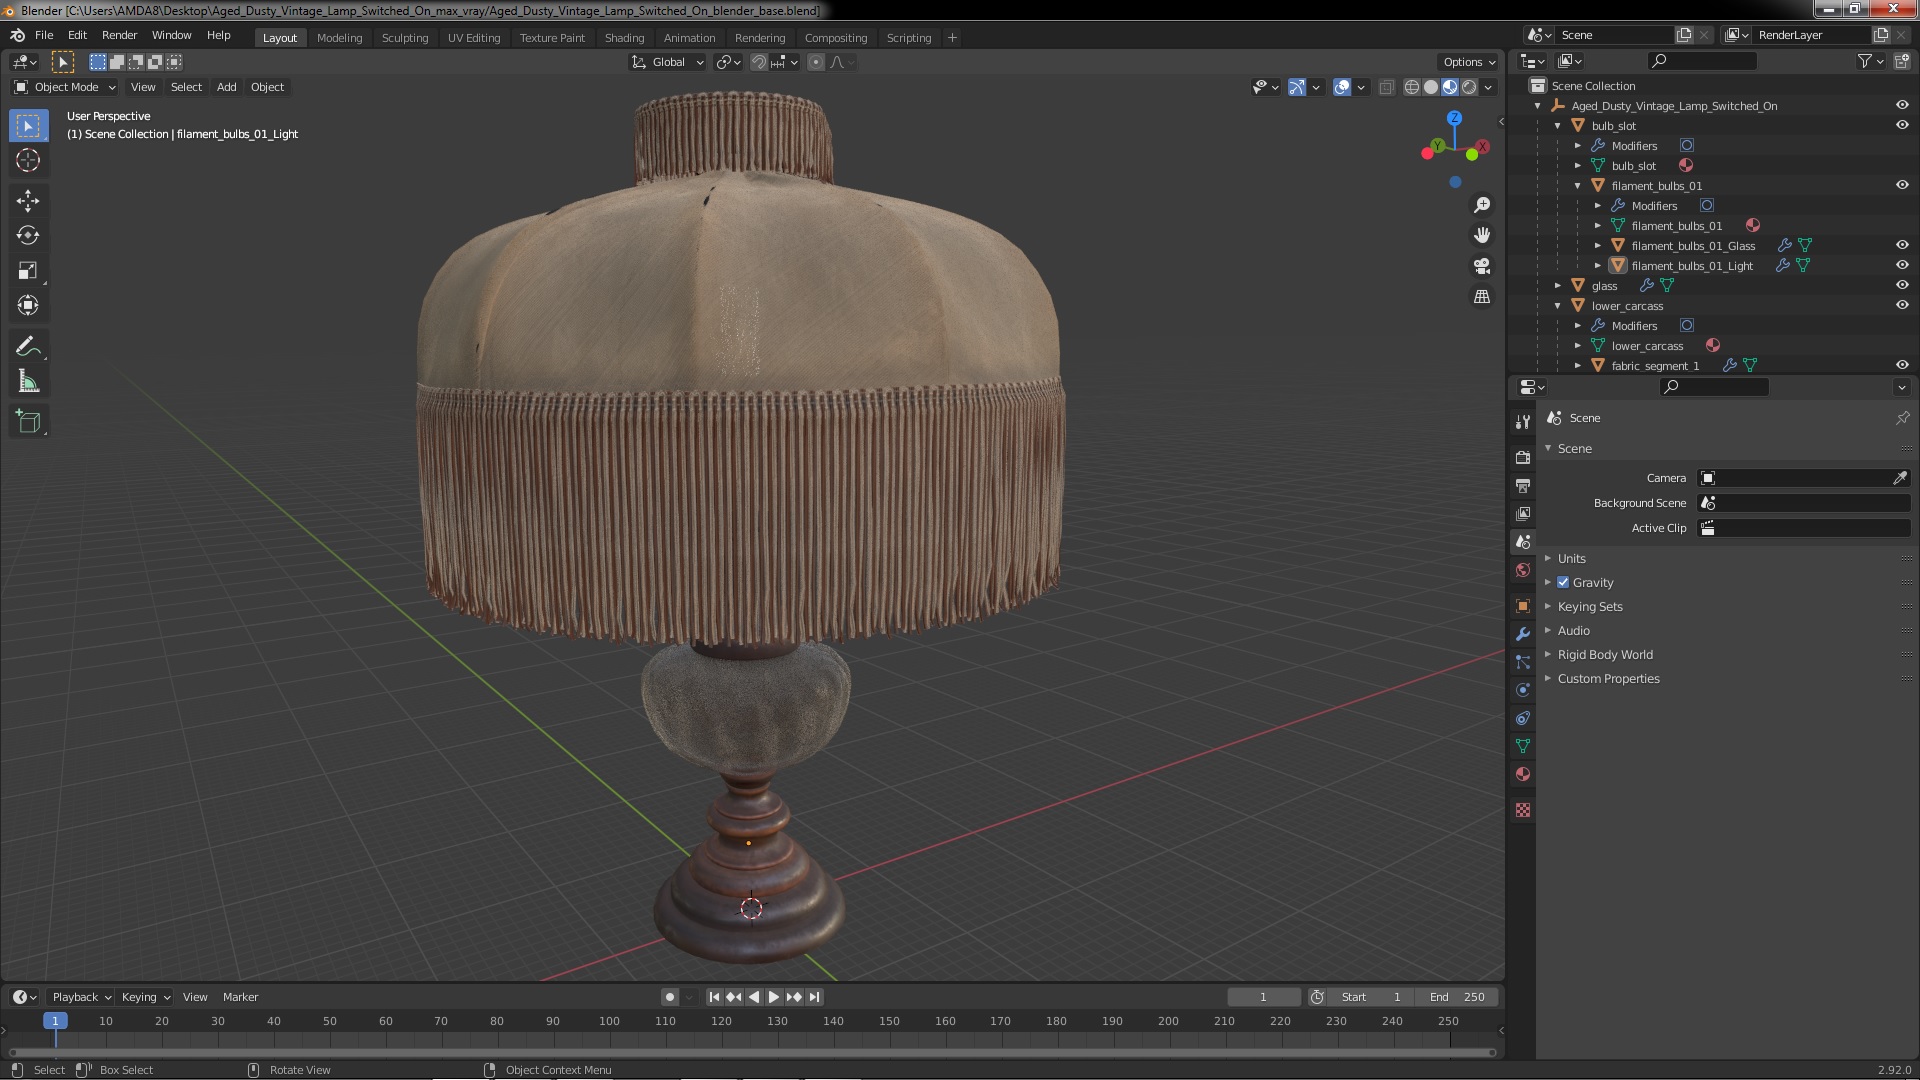Screen dimensions: 1920x1080
Task: Select the Add Cube tool
Action: pos(28,422)
